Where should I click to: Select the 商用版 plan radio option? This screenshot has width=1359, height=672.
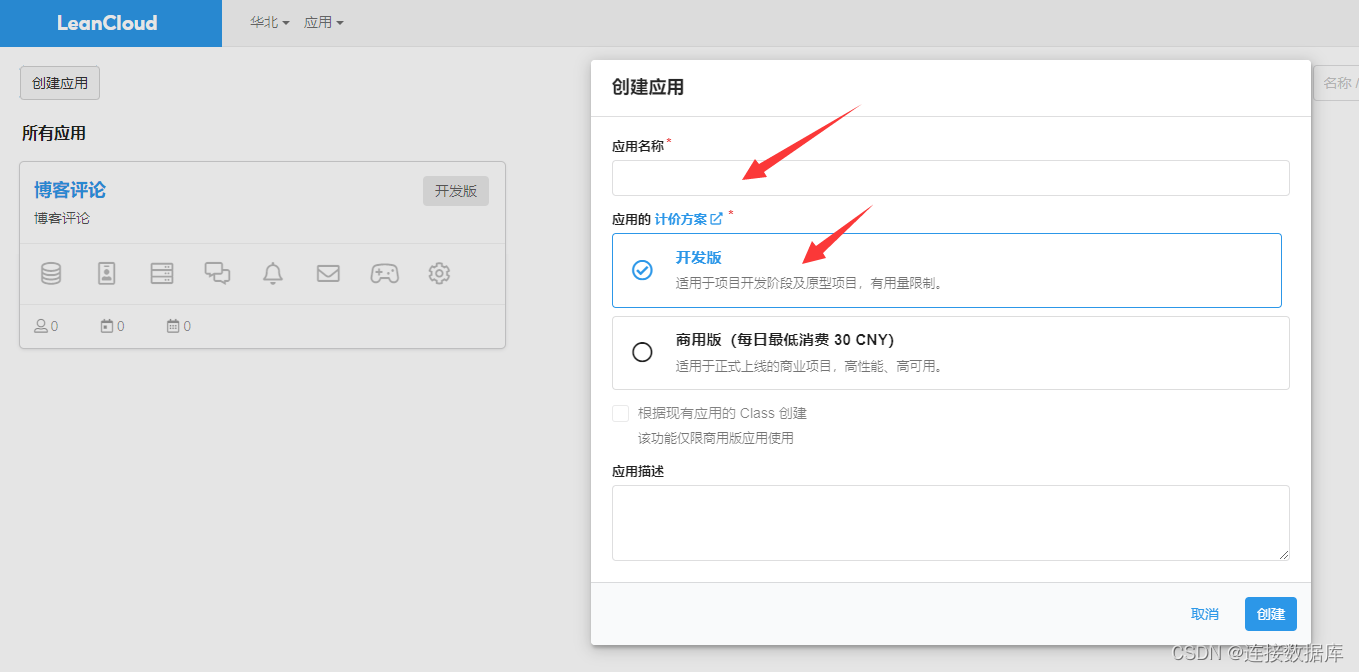642,352
